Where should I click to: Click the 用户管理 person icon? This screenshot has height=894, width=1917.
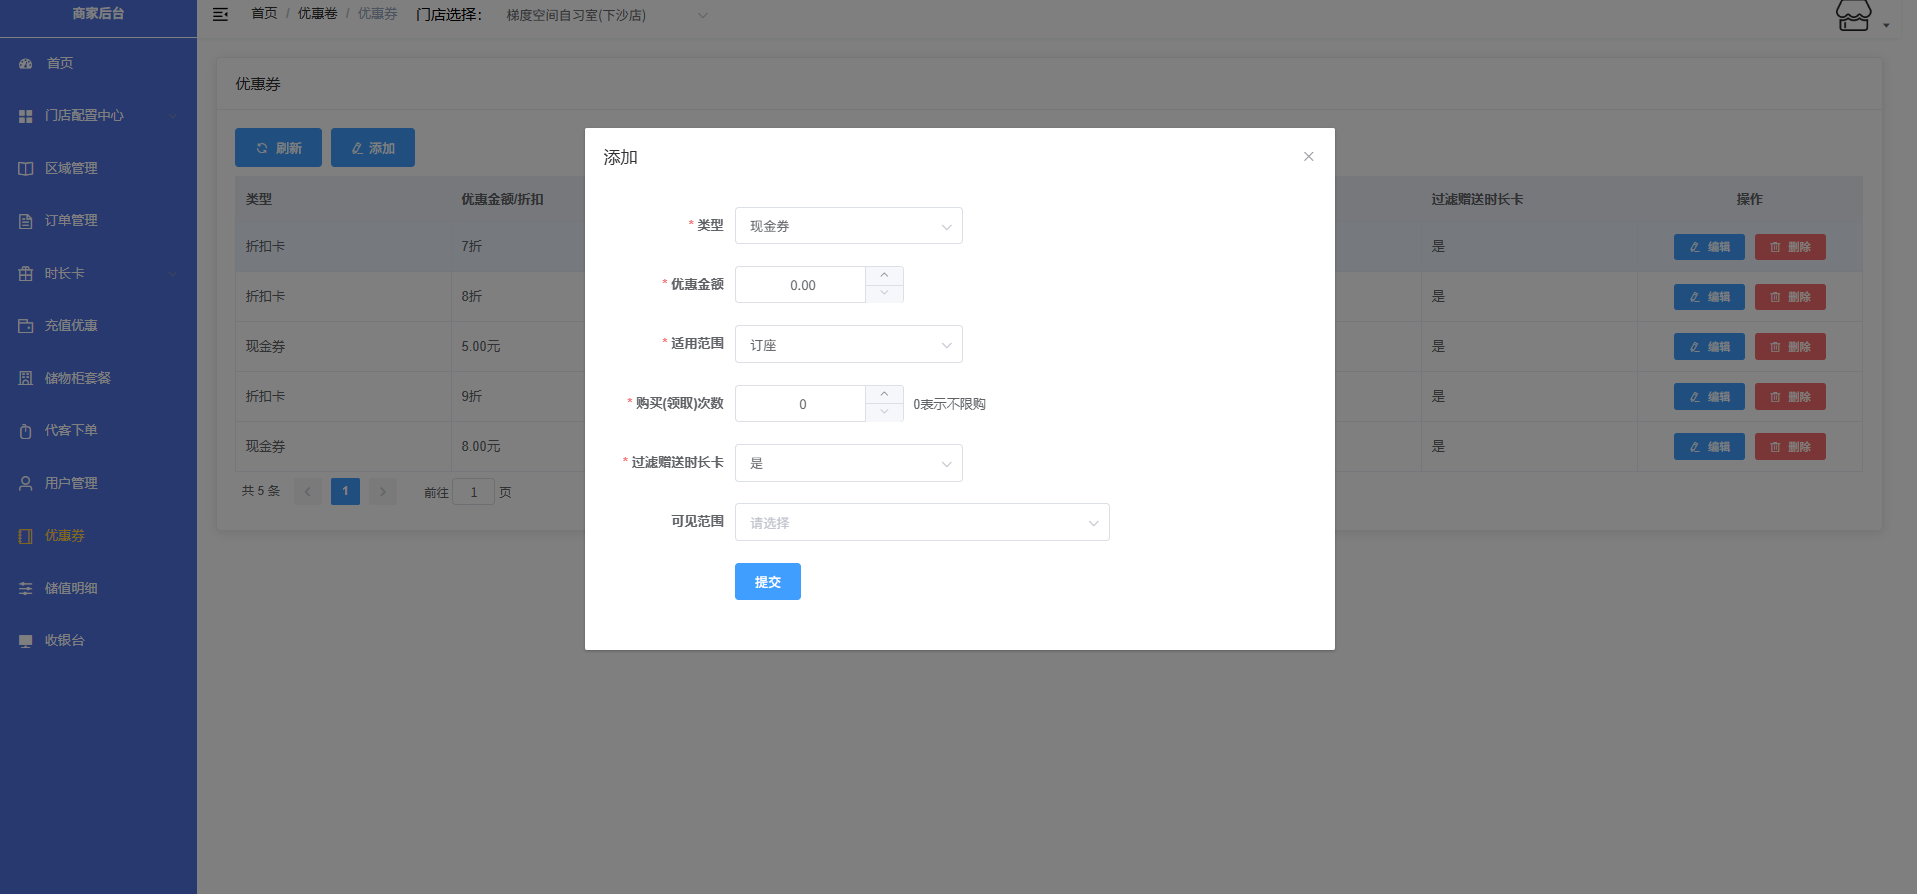point(26,484)
